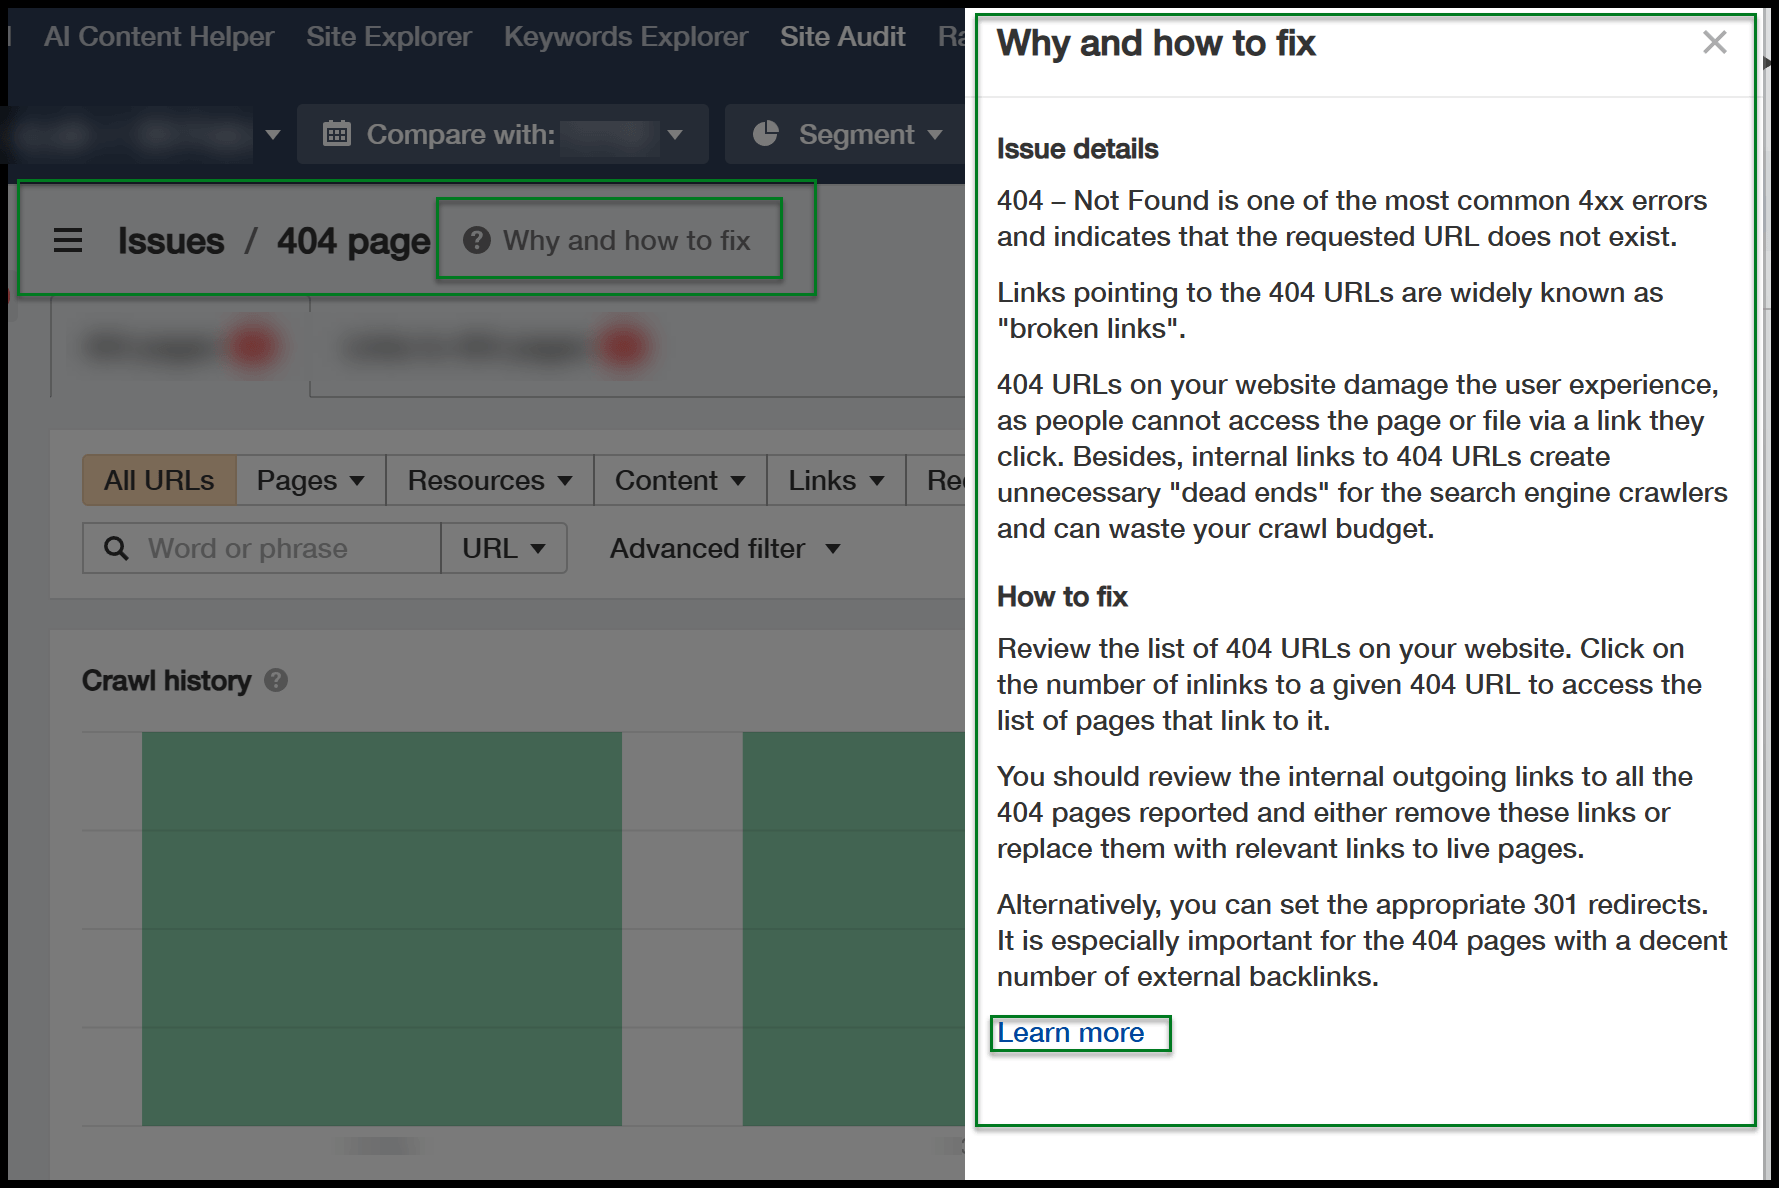Click the search magnifier icon
This screenshot has width=1779, height=1188.
click(x=116, y=548)
